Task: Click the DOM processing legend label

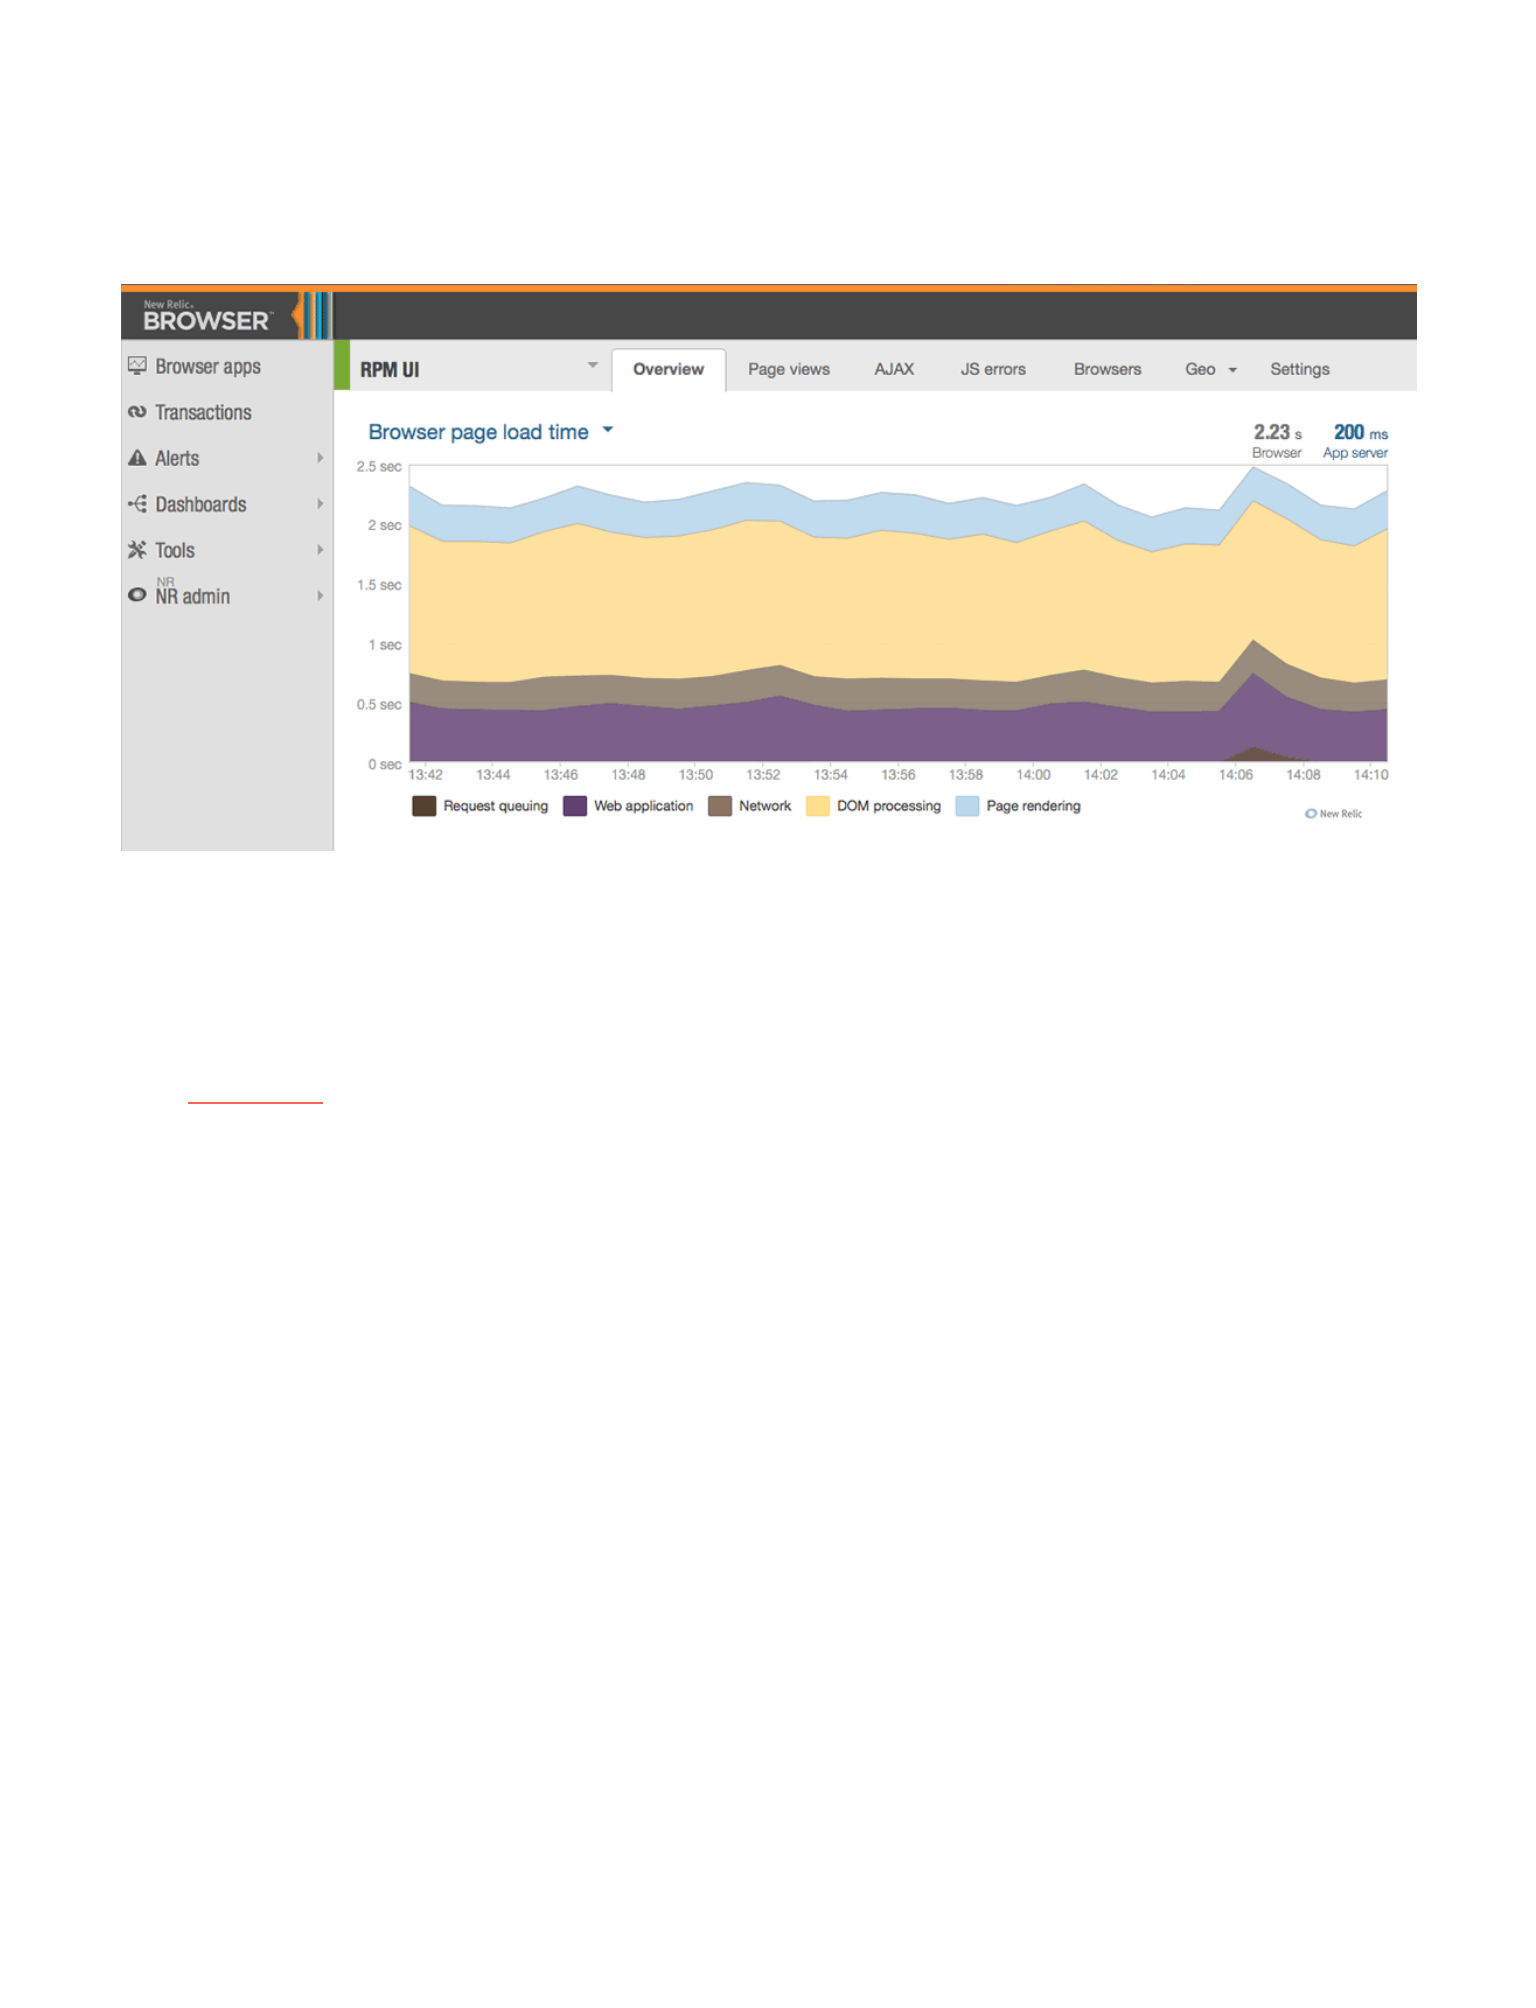Action: point(889,806)
